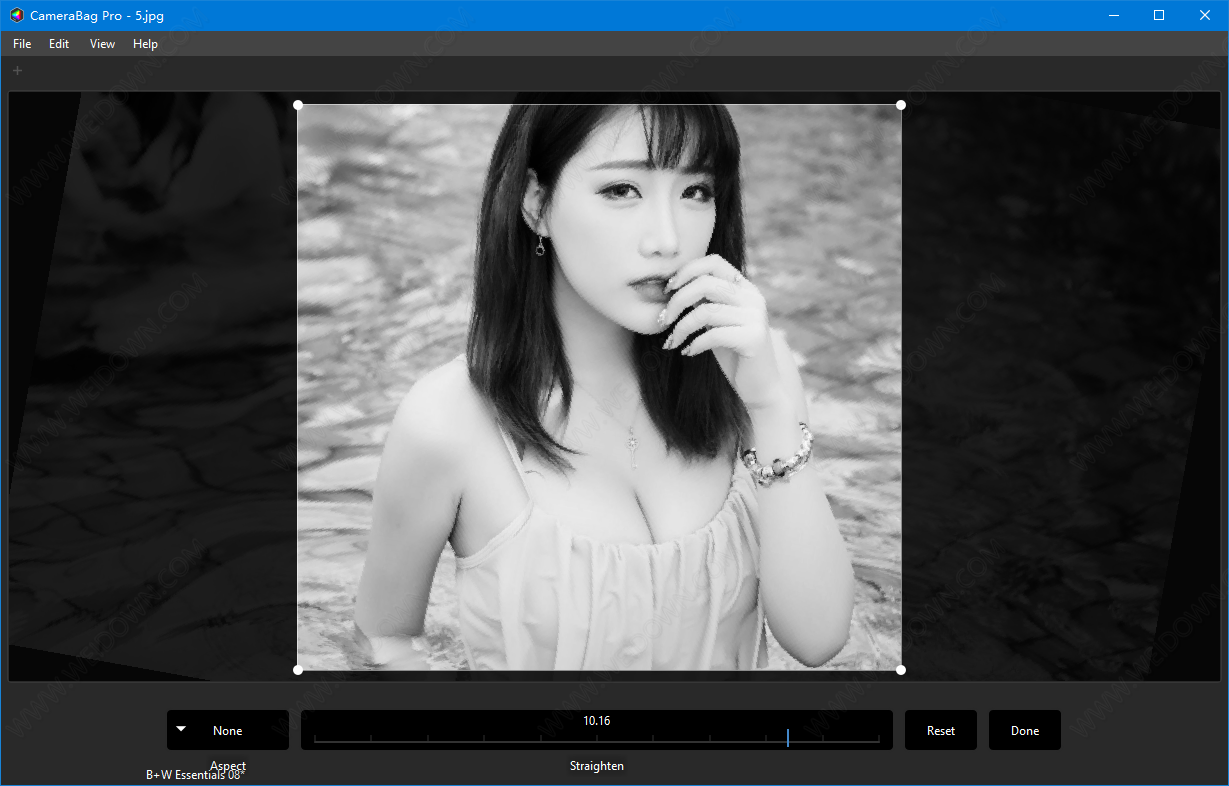The image size is (1229, 786).
Task: Click the Straighten slider track
Action: 597,740
